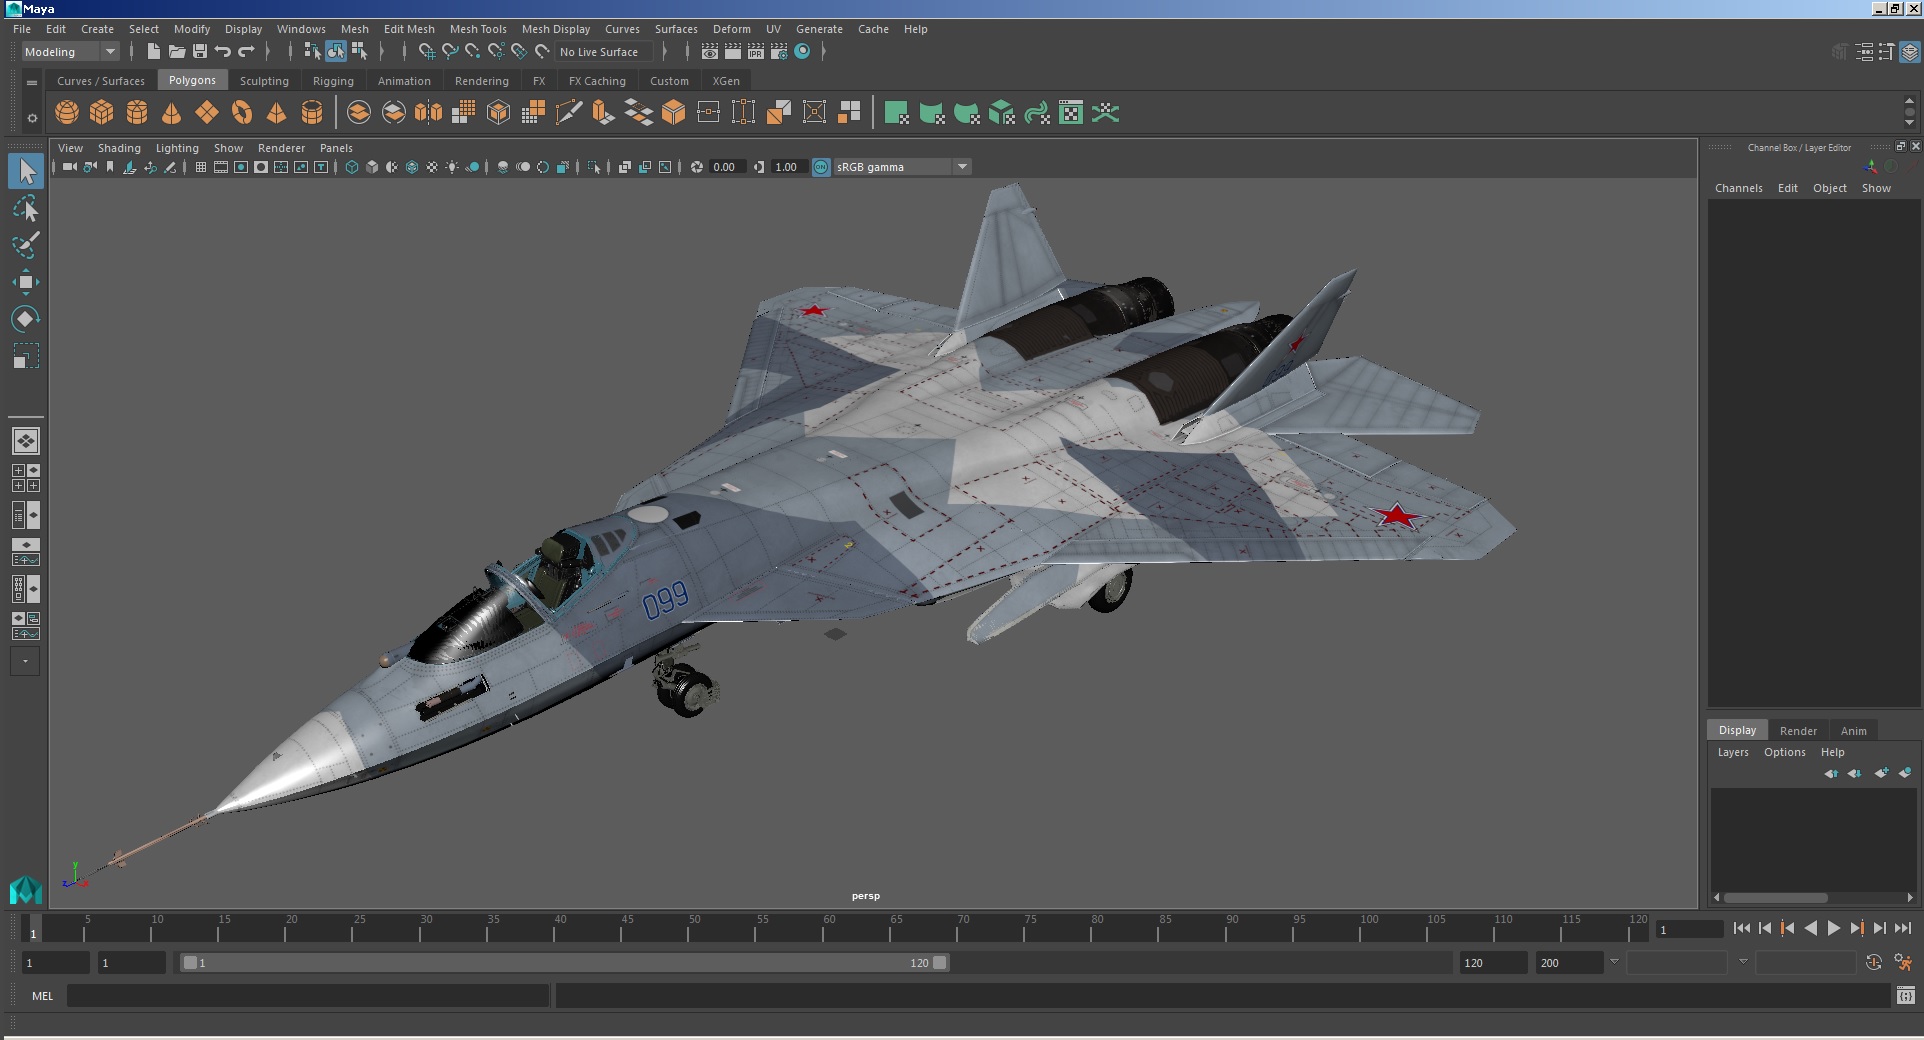Open the viewport Renderer menu
This screenshot has width=1924, height=1040.
click(x=281, y=148)
